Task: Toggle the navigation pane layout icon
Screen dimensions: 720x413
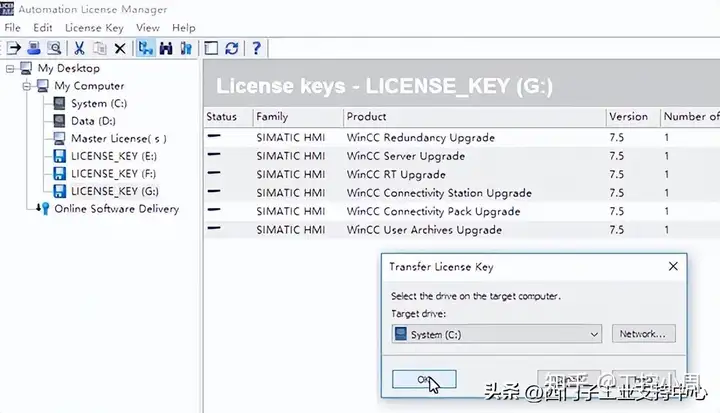Action: pos(211,48)
